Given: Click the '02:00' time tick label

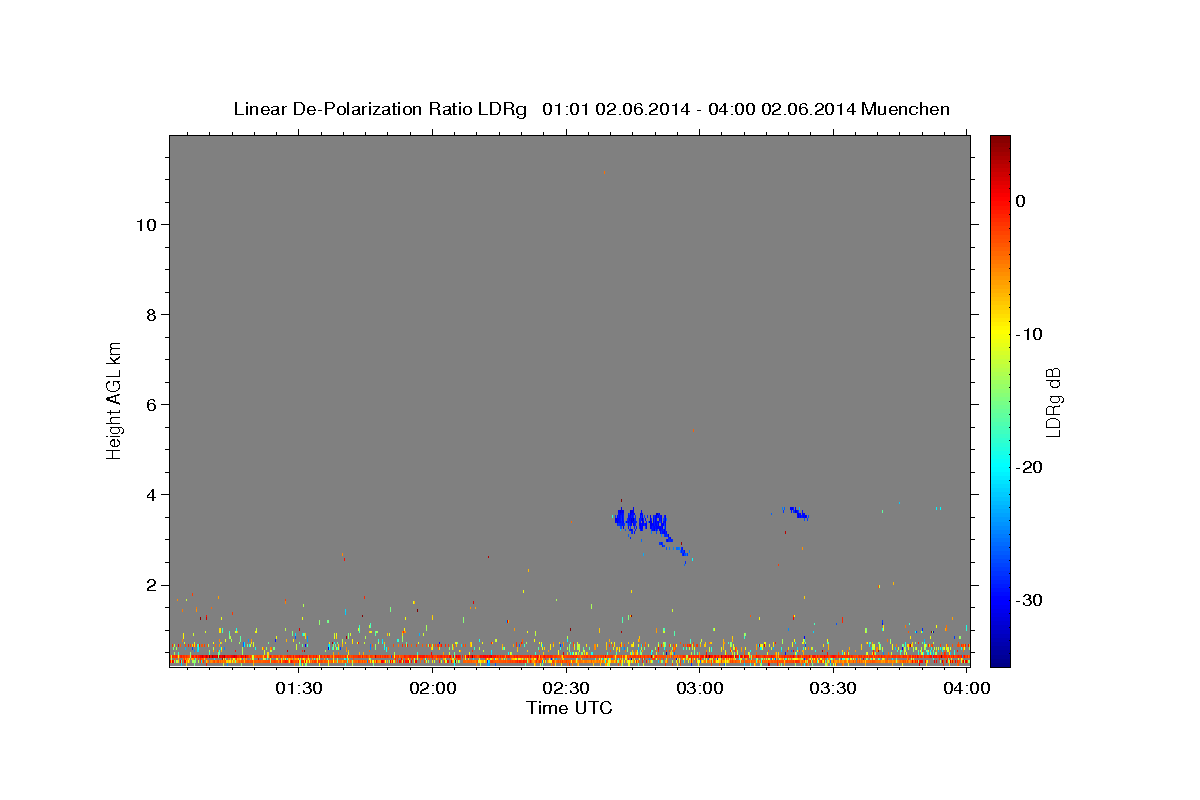Looking at the screenshot, I should [x=433, y=688].
